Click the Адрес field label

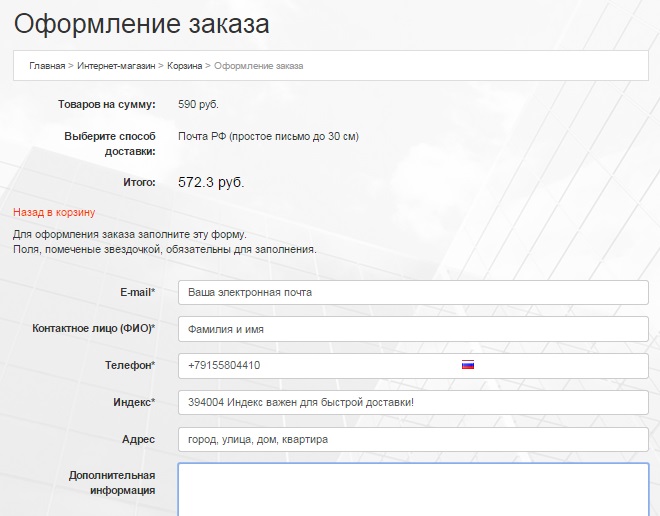coord(138,439)
